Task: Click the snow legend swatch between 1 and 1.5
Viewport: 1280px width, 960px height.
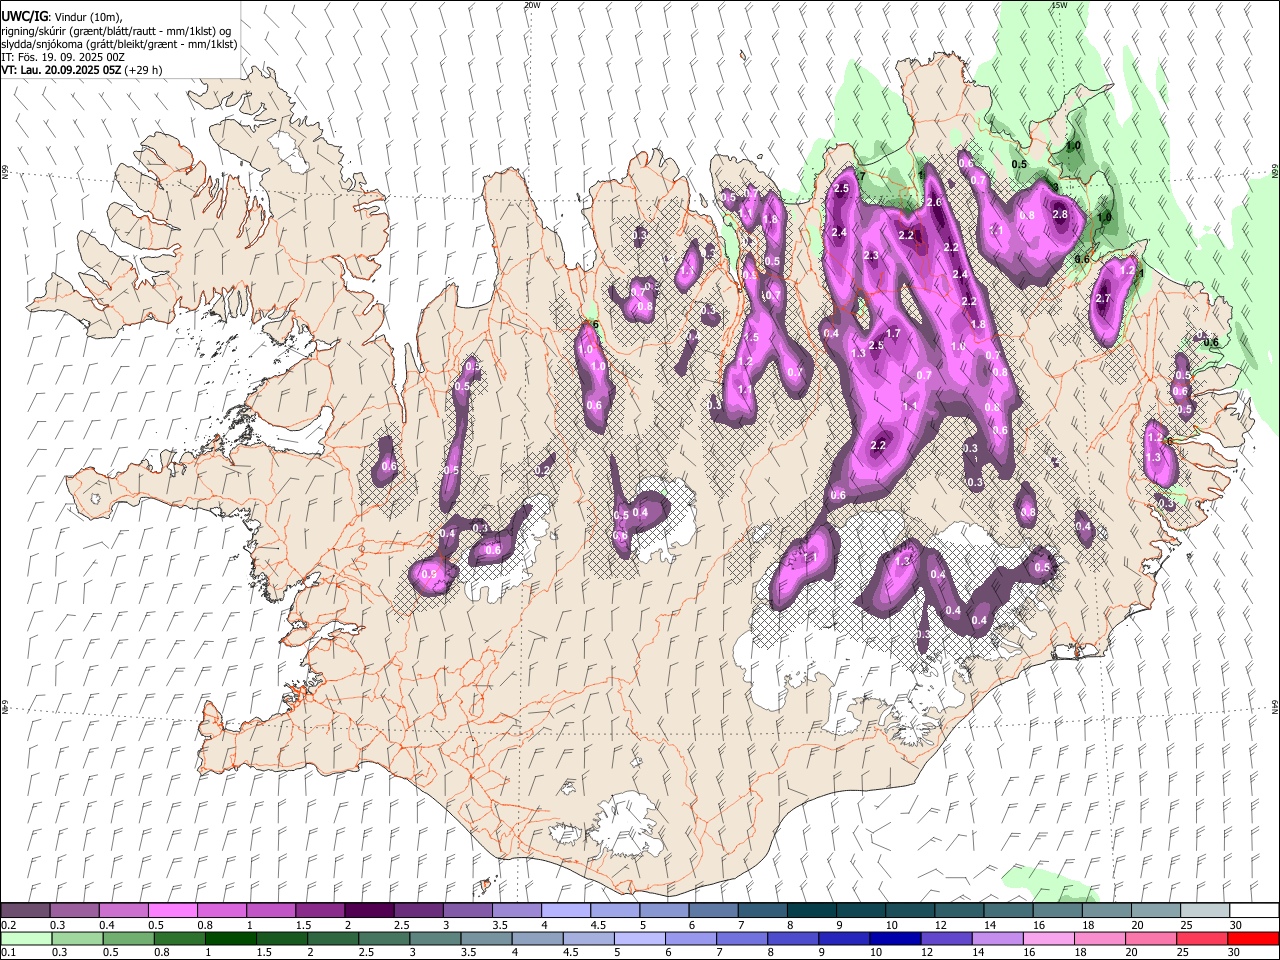Action: tap(271, 911)
